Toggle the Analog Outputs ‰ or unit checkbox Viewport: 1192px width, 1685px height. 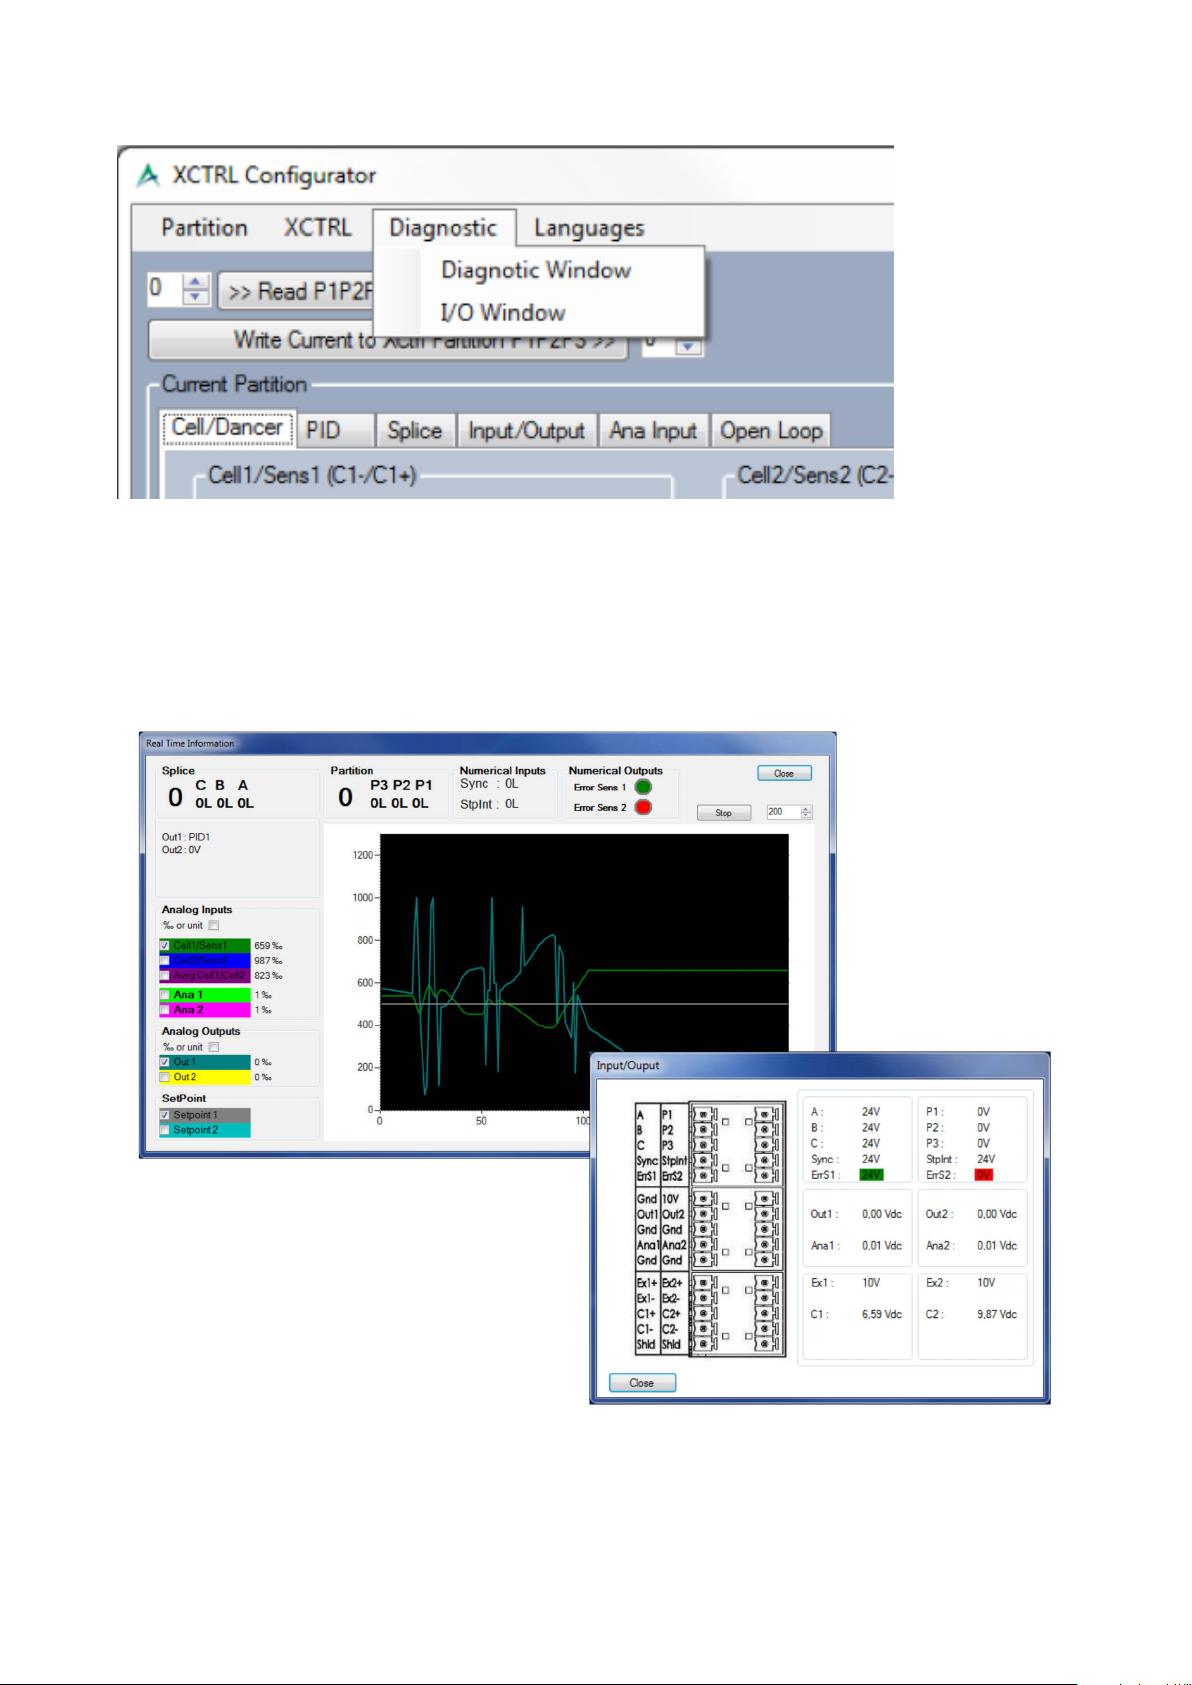tap(213, 1047)
